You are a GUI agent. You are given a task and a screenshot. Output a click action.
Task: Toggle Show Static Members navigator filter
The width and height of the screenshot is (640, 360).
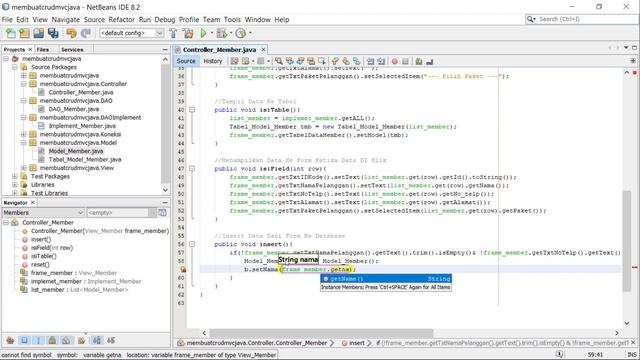coord(38,340)
